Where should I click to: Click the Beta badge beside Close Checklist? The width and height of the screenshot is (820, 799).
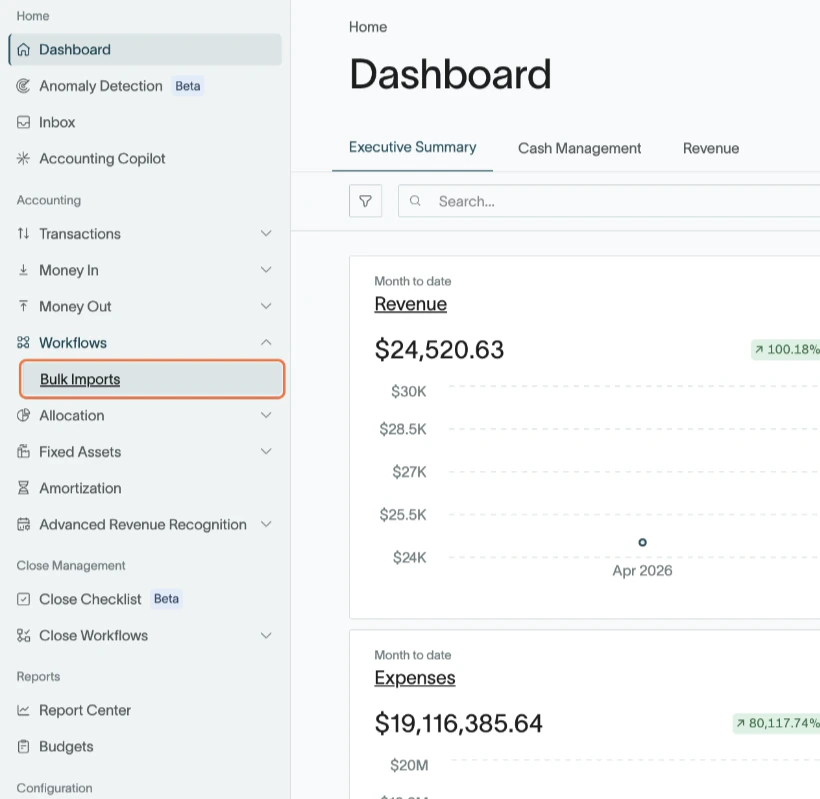[x=166, y=599]
